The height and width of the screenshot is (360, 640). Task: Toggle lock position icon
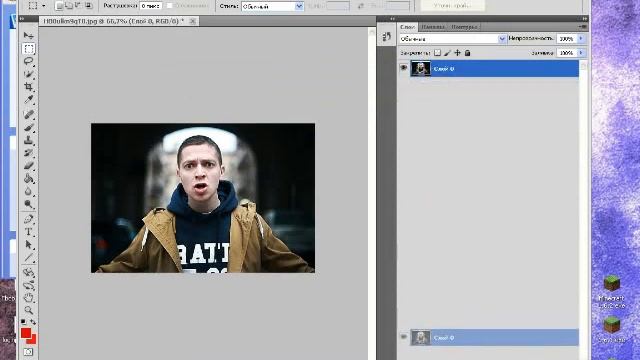458,53
